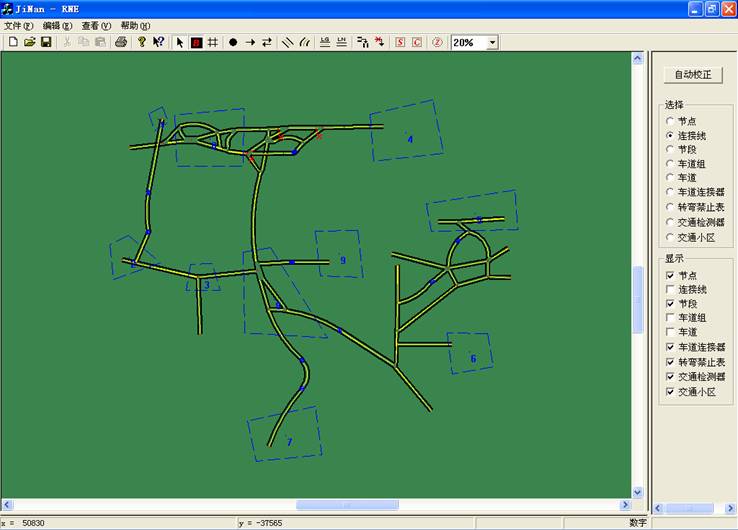Choose the bidirectional arrows link tool
Screen dimensions: 738x530
(267, 43)
